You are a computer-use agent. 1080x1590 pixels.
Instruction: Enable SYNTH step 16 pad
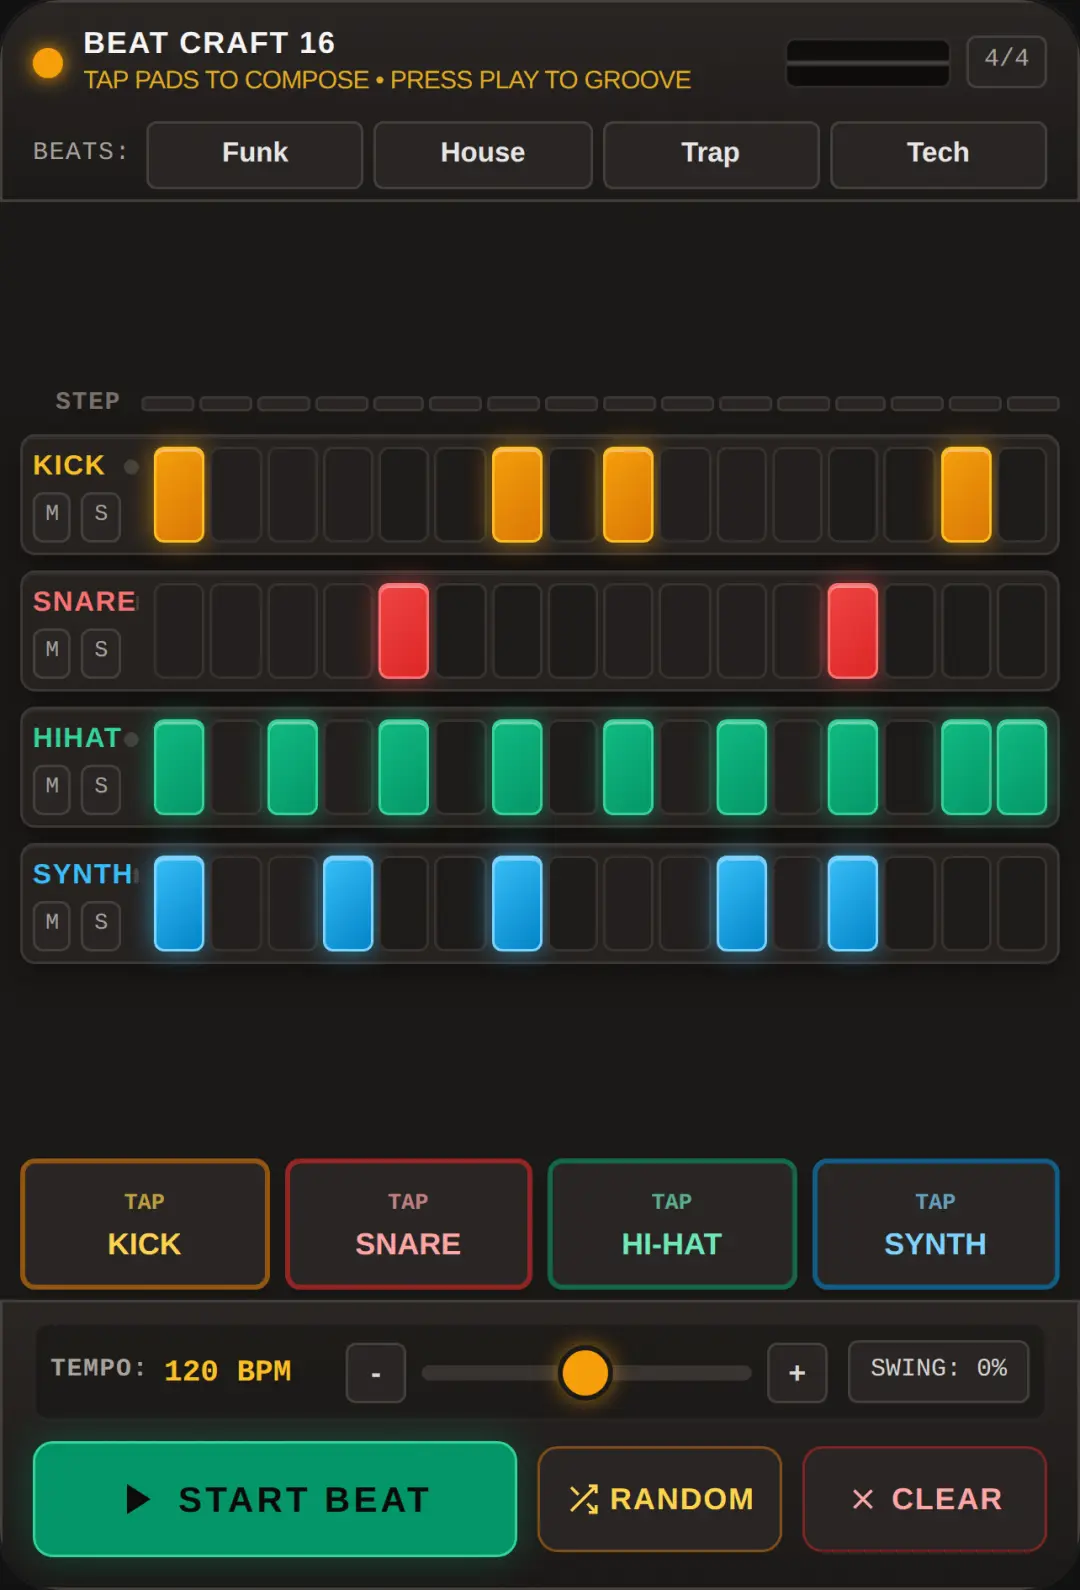pos(1022,903)
